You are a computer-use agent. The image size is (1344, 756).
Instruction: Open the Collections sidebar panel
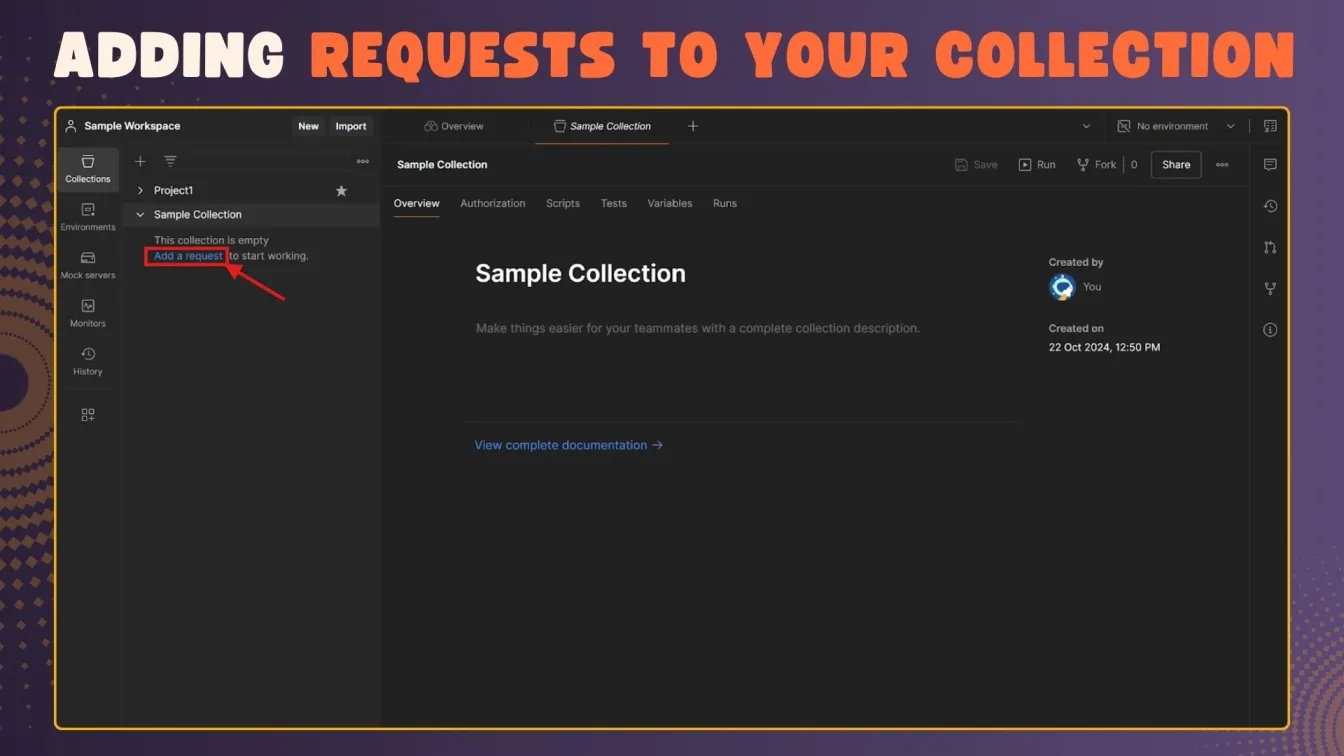tap(88, 169)
